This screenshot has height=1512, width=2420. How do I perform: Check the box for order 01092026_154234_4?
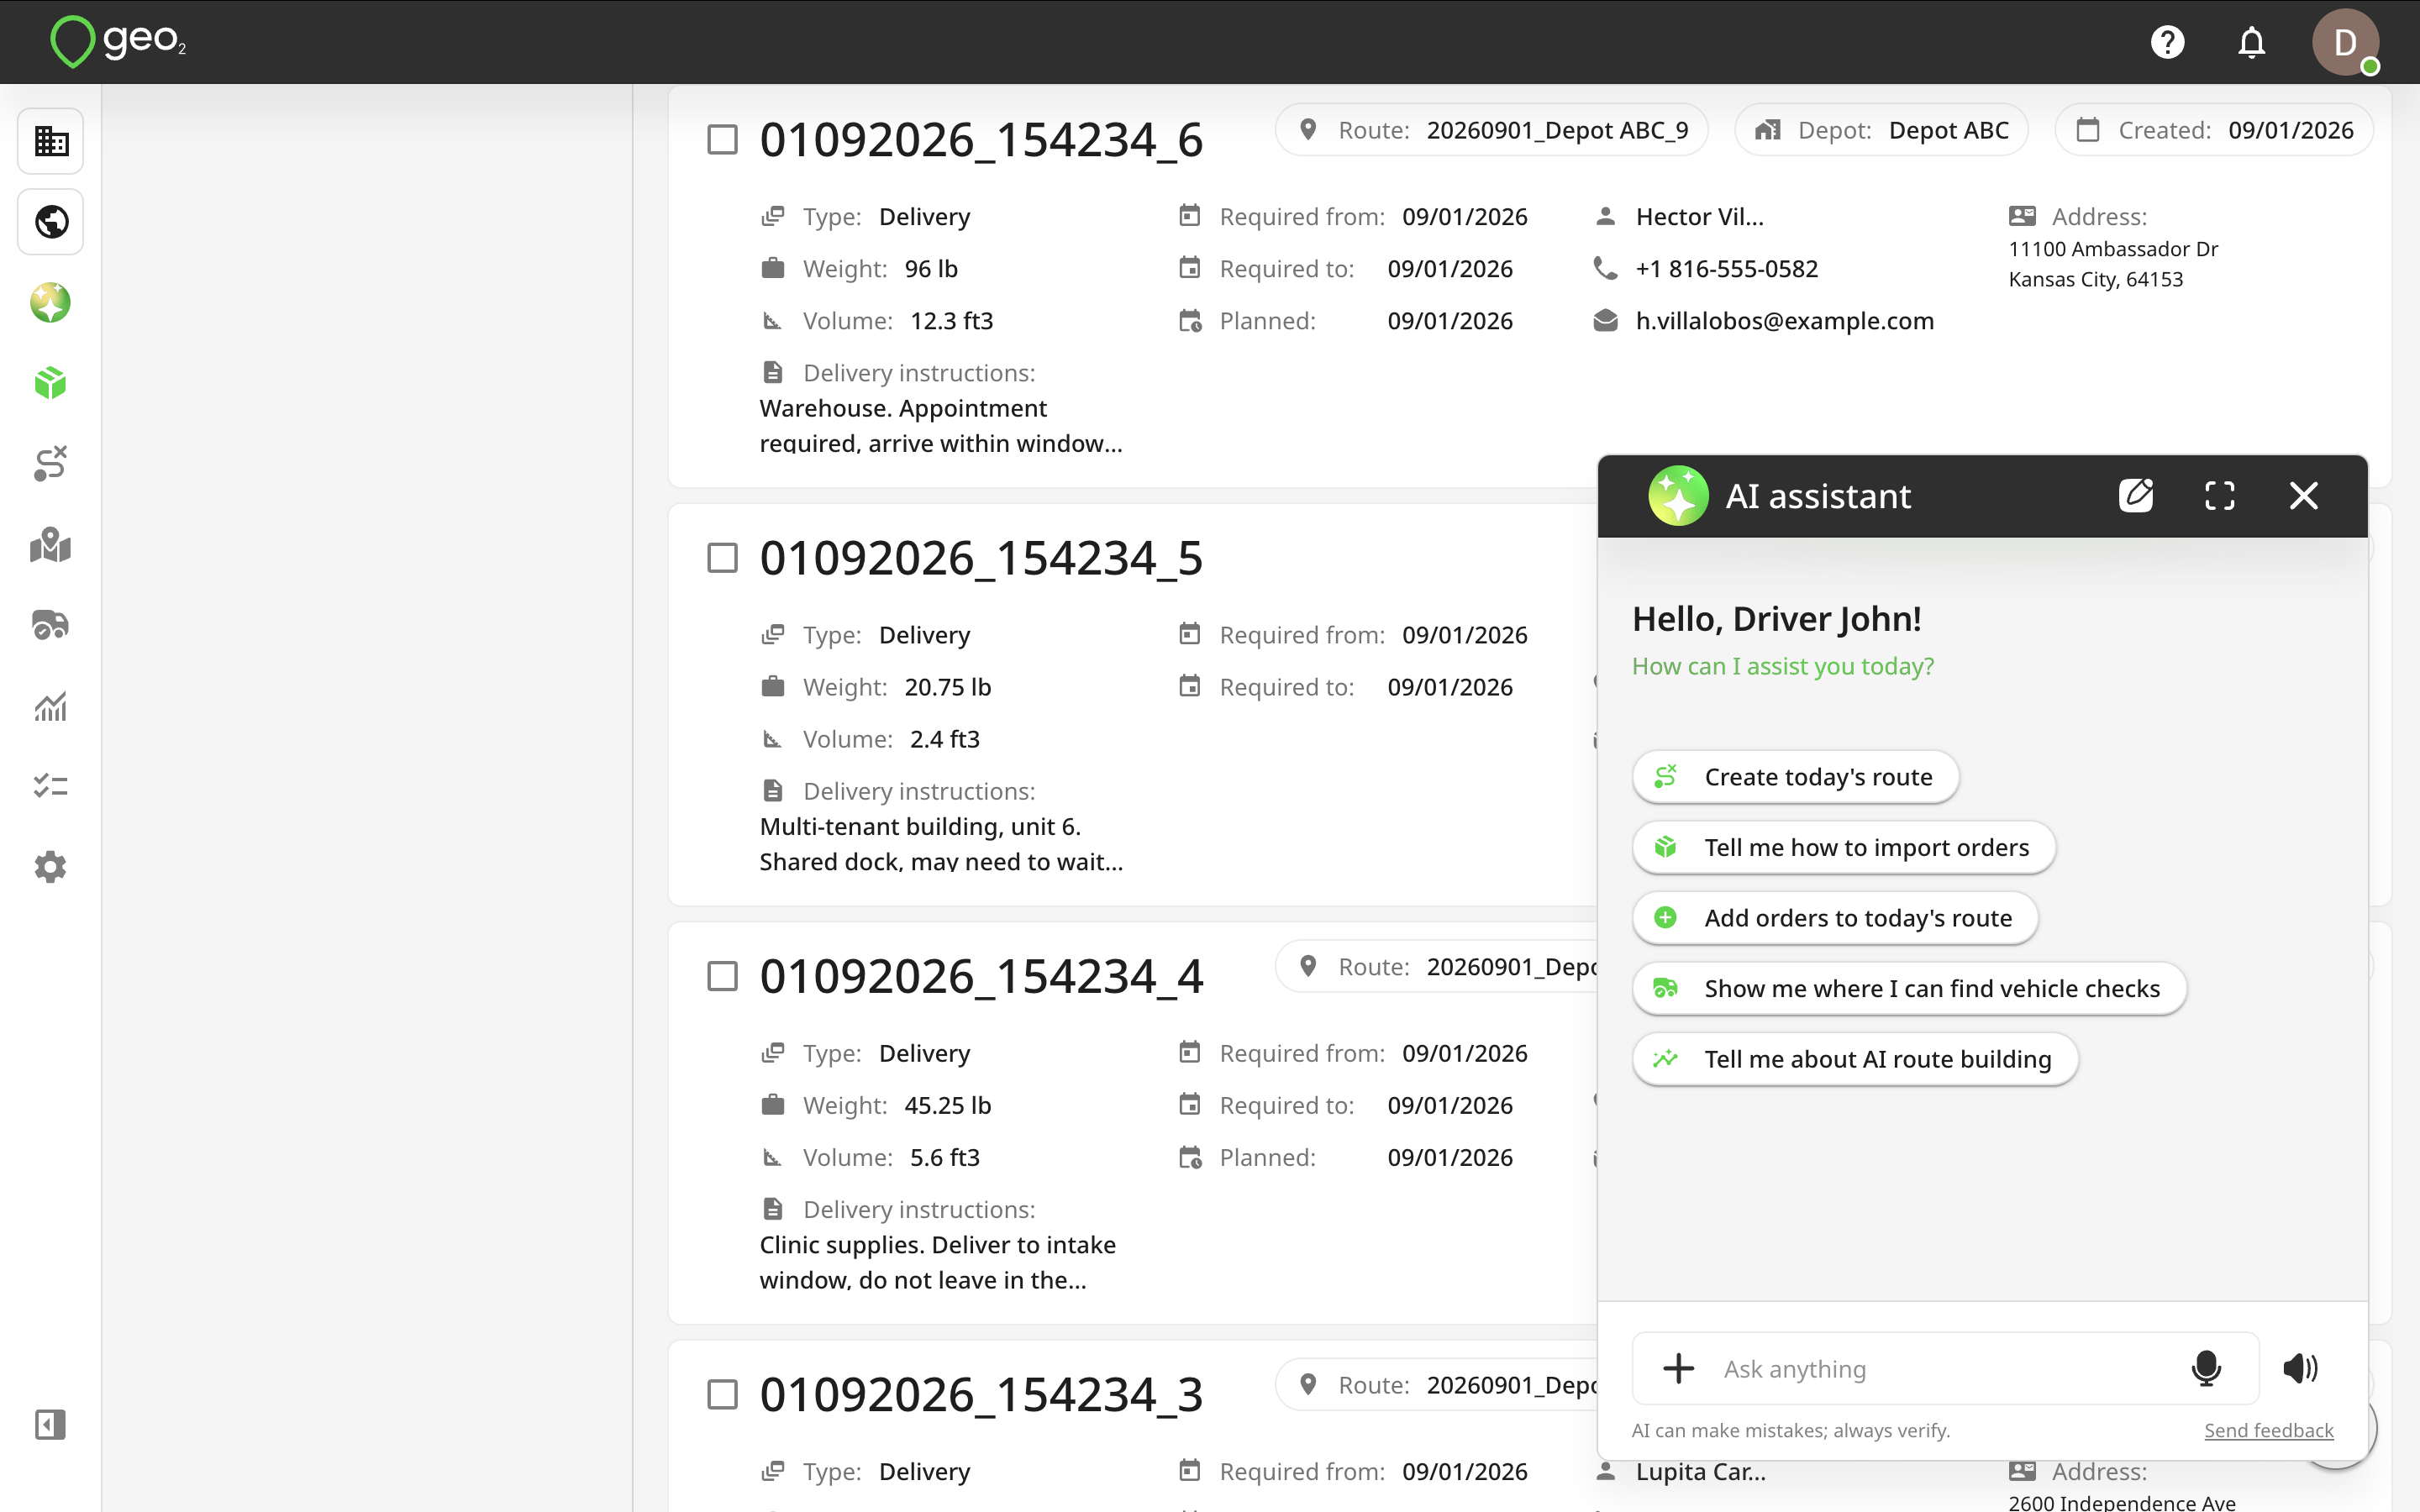pyautogui.click(x=722, y=976)
